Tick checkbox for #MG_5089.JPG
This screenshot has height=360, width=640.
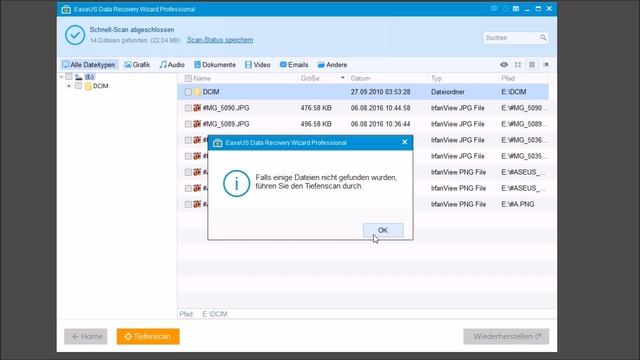[188, 124]
